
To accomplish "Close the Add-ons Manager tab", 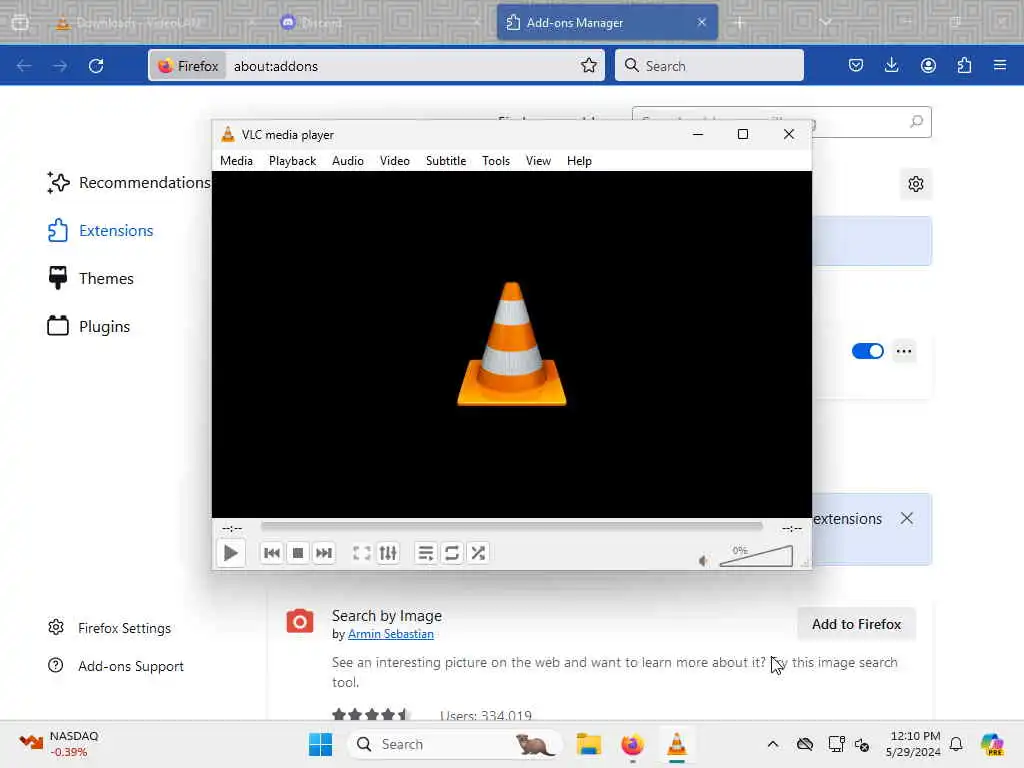I will (701, 22).
